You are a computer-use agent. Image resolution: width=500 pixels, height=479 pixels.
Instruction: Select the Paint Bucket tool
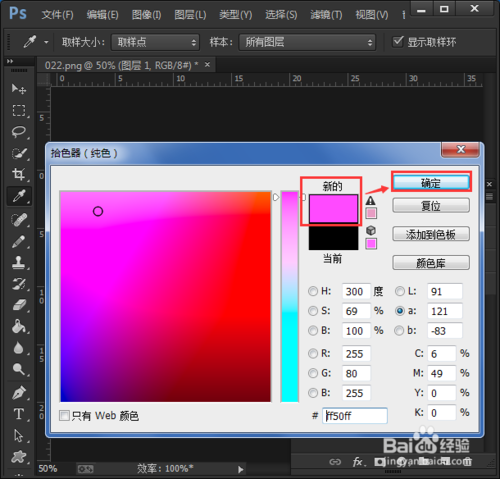pyautogui.click(x=19, y=327)
